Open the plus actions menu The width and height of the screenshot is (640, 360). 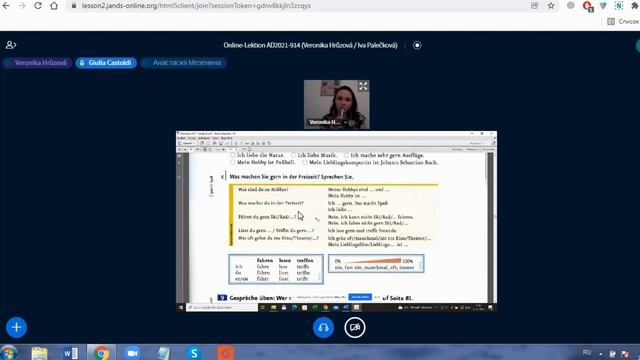[16, 327]
